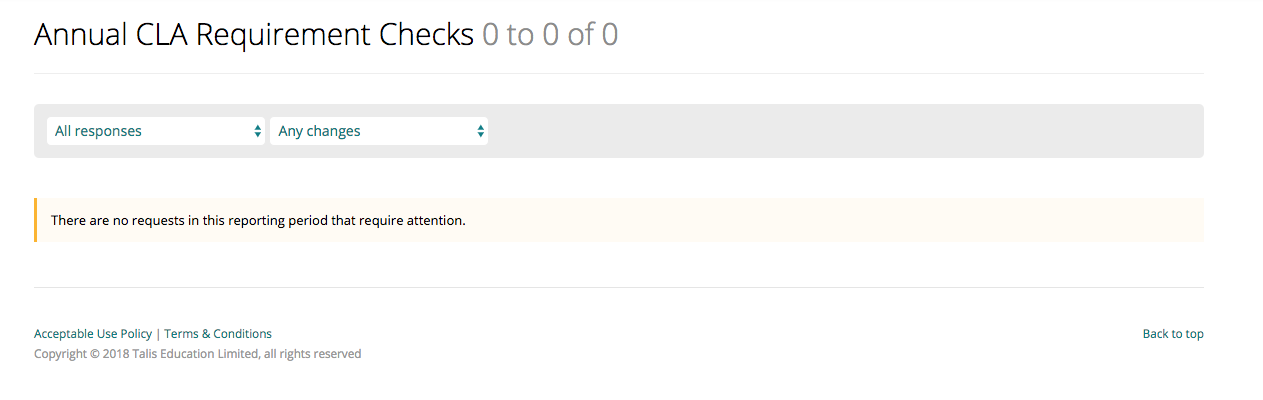The image size is (1263, 400).
Task: Click the copyright 2018 Talis Education text
Action: (x=197, y=354)
